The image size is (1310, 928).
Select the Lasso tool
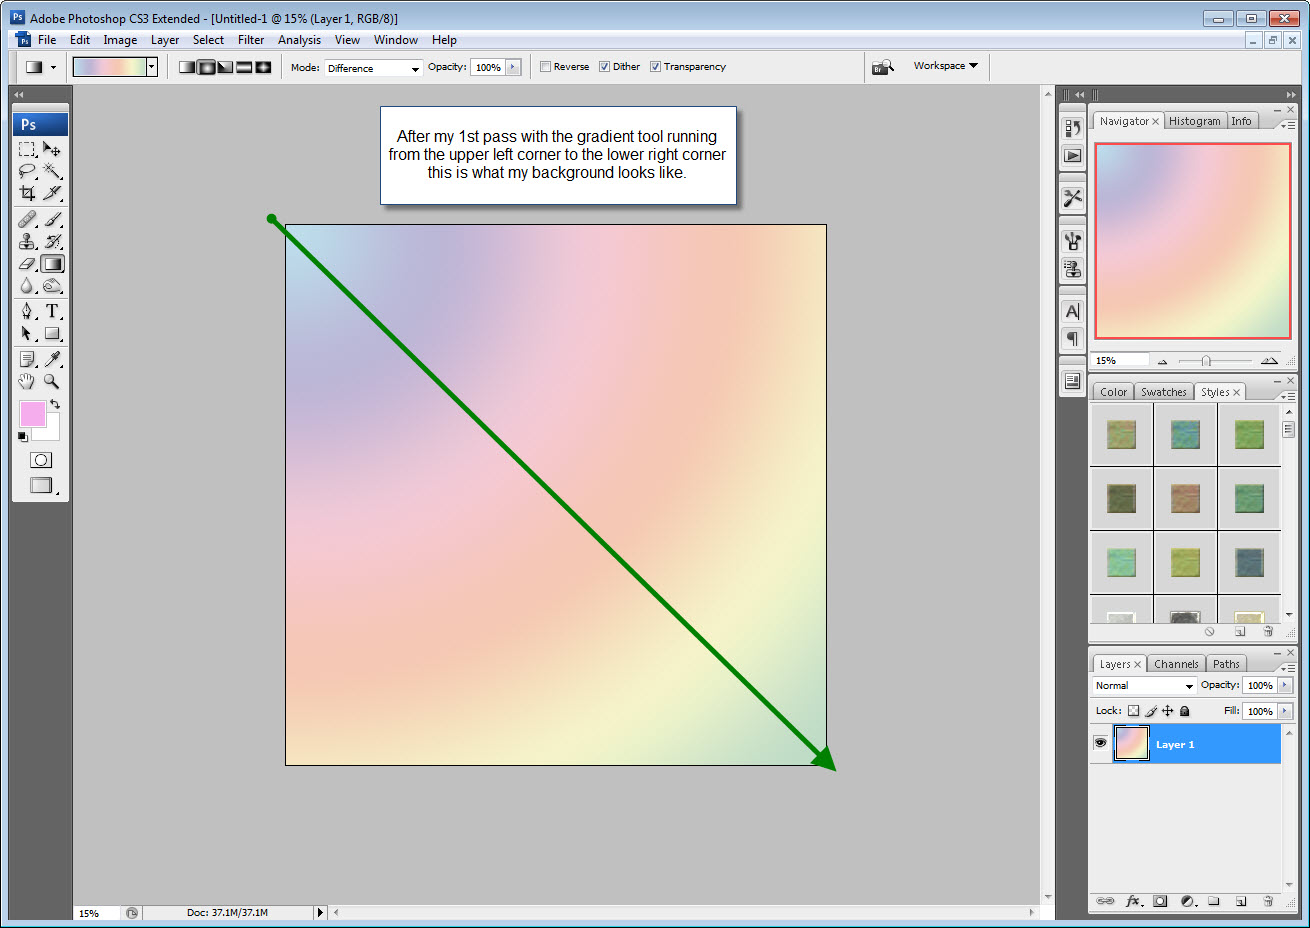tap(26, 170)
